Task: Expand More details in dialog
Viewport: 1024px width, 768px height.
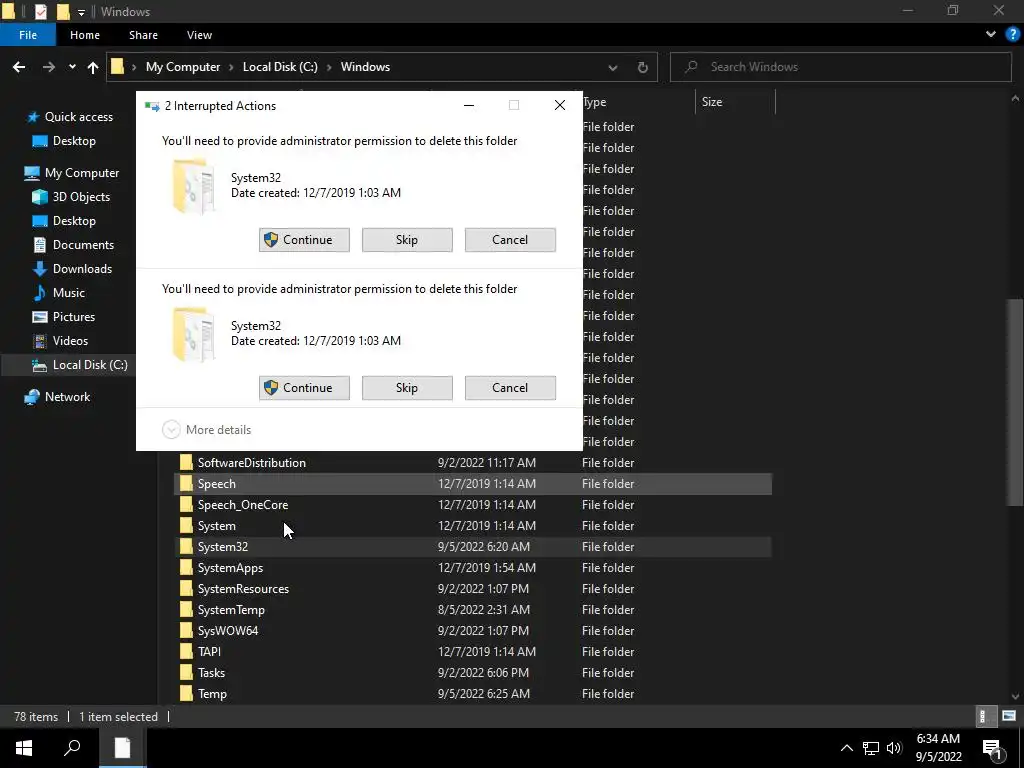Action: [207, 430]
